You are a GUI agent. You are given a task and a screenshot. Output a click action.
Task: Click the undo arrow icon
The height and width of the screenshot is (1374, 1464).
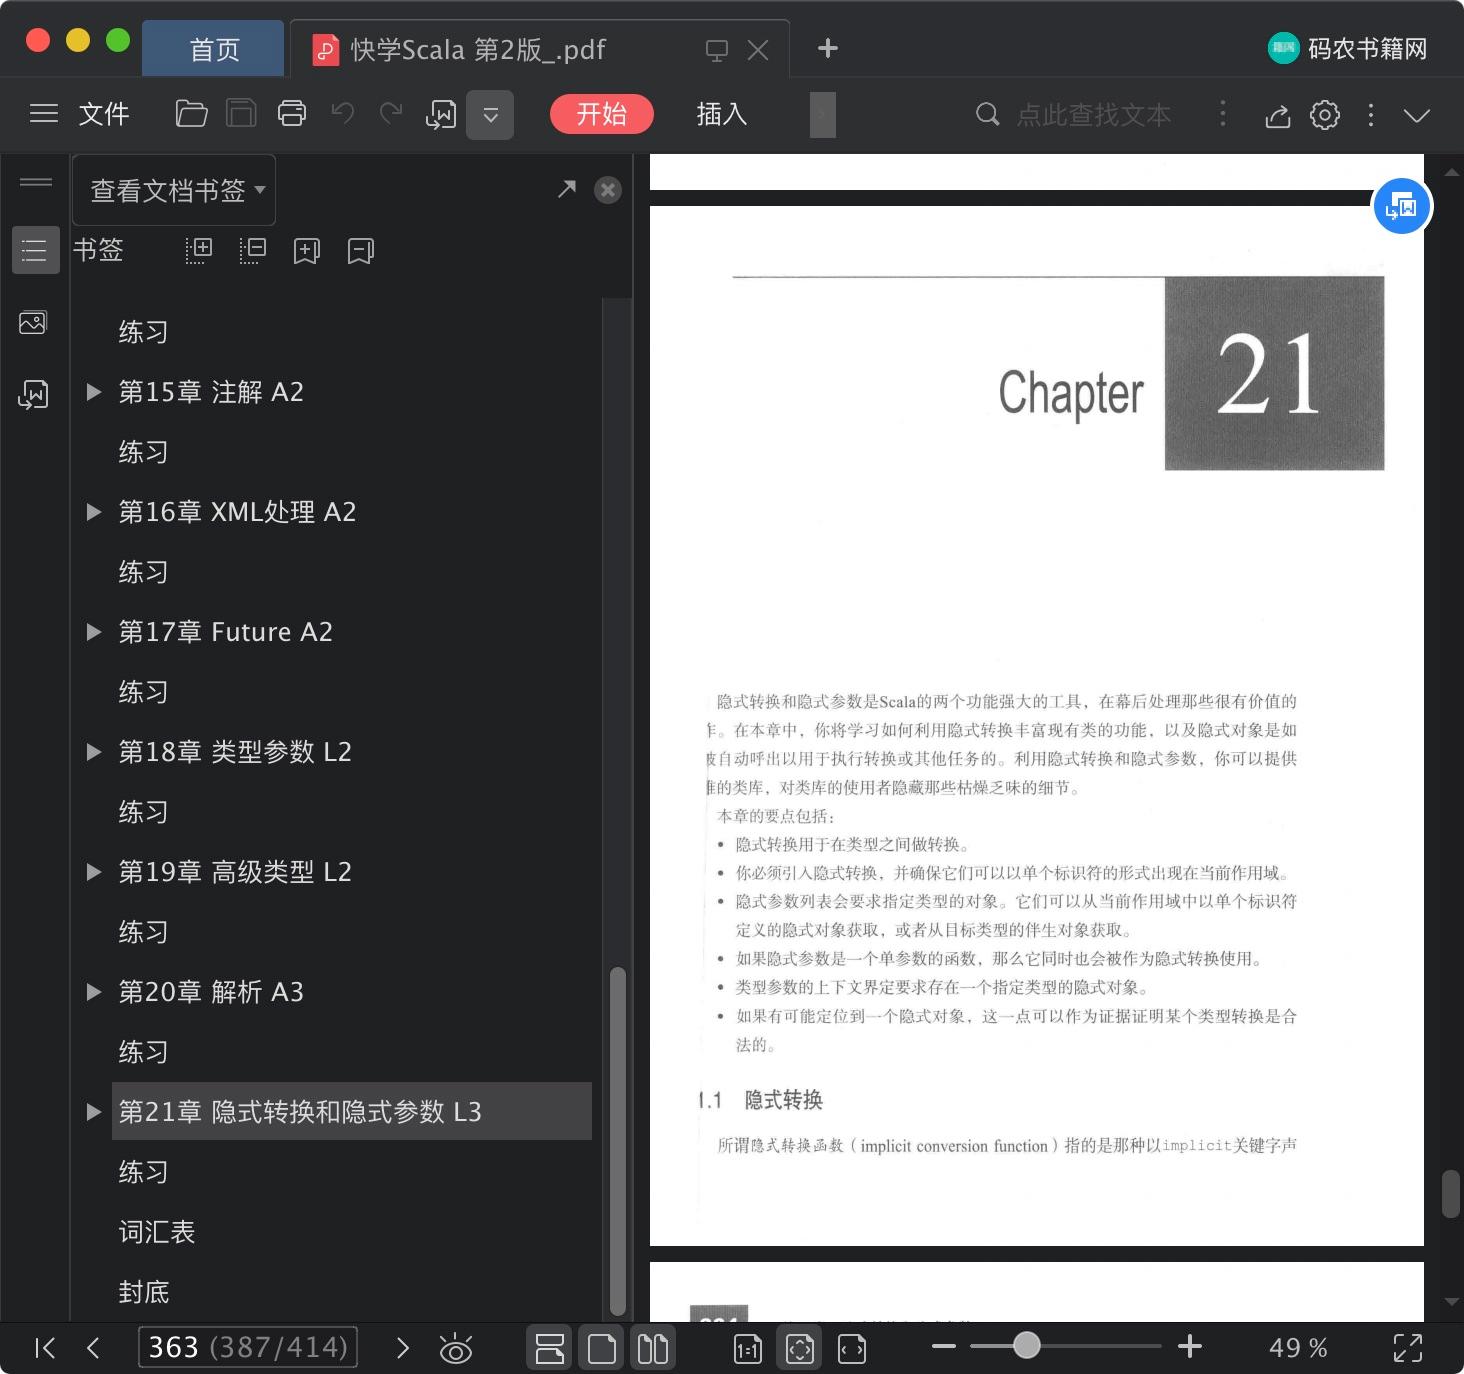click(343, 114)
